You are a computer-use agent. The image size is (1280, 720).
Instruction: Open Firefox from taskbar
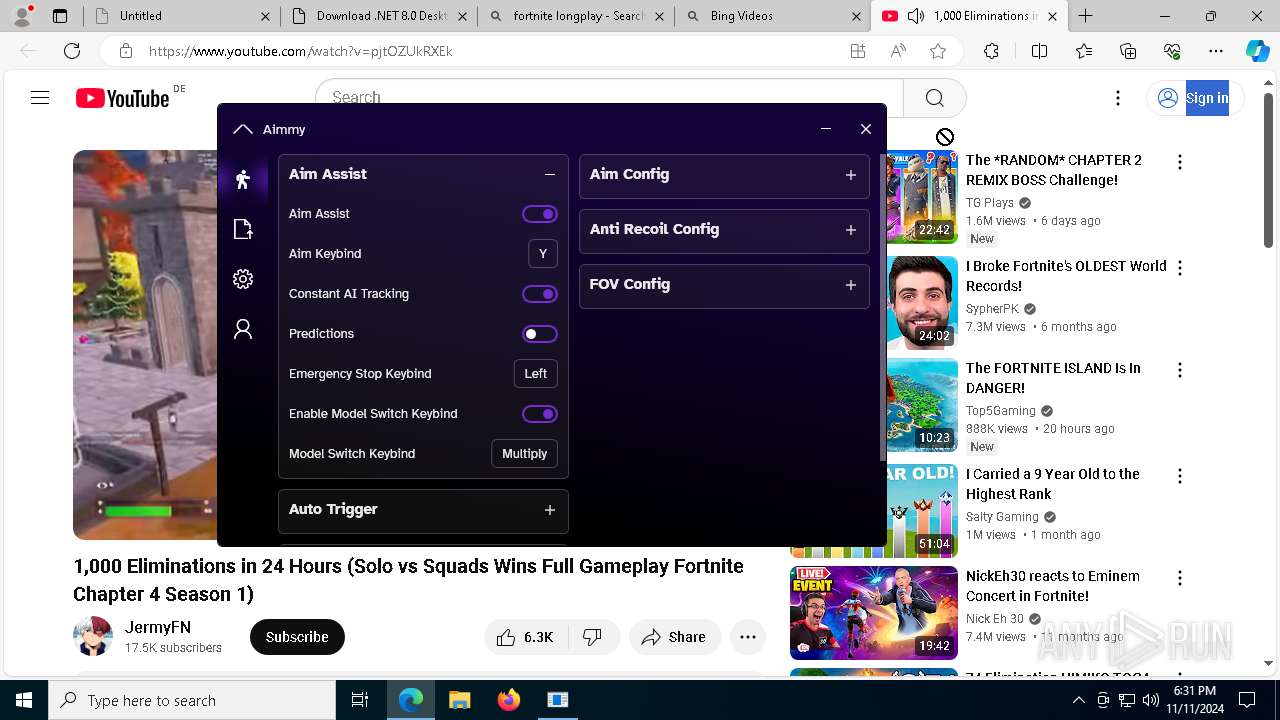[509, 700]
